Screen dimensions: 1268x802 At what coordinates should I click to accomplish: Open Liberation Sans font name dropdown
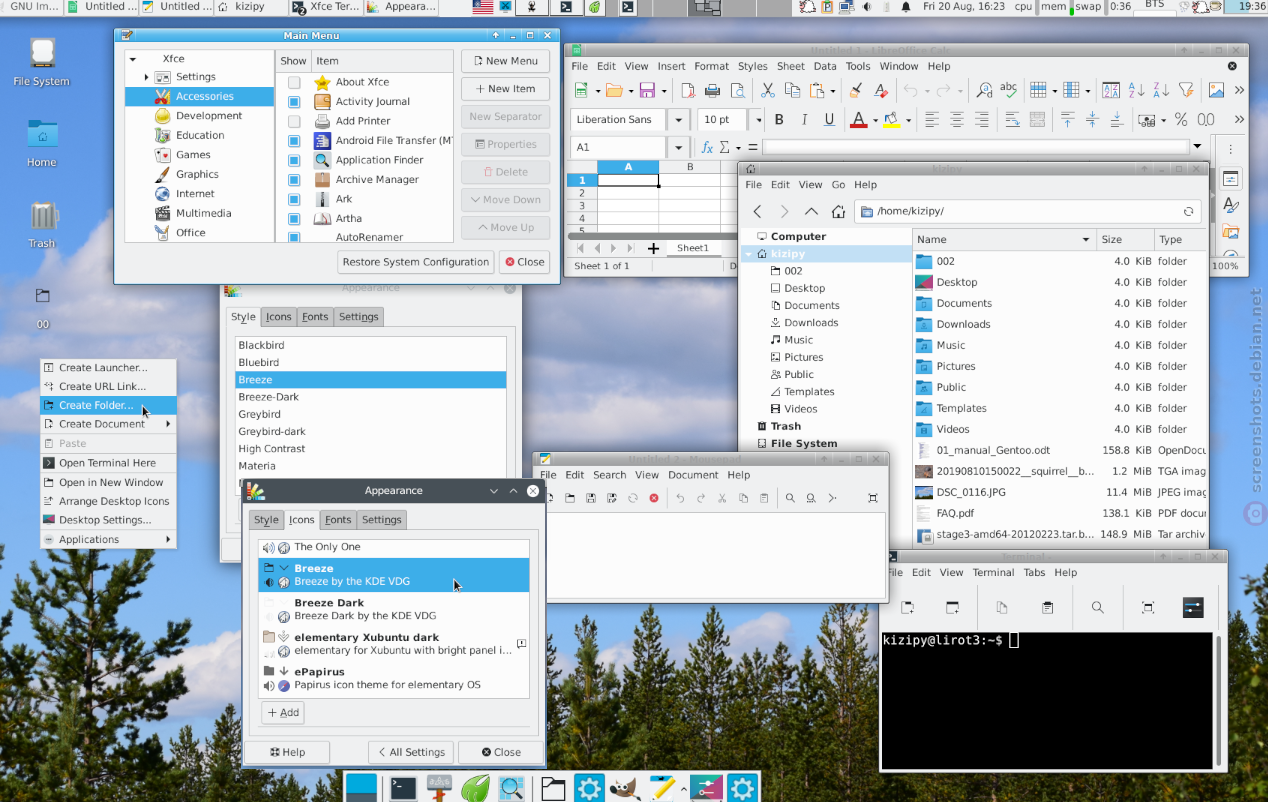pos(678,120)
